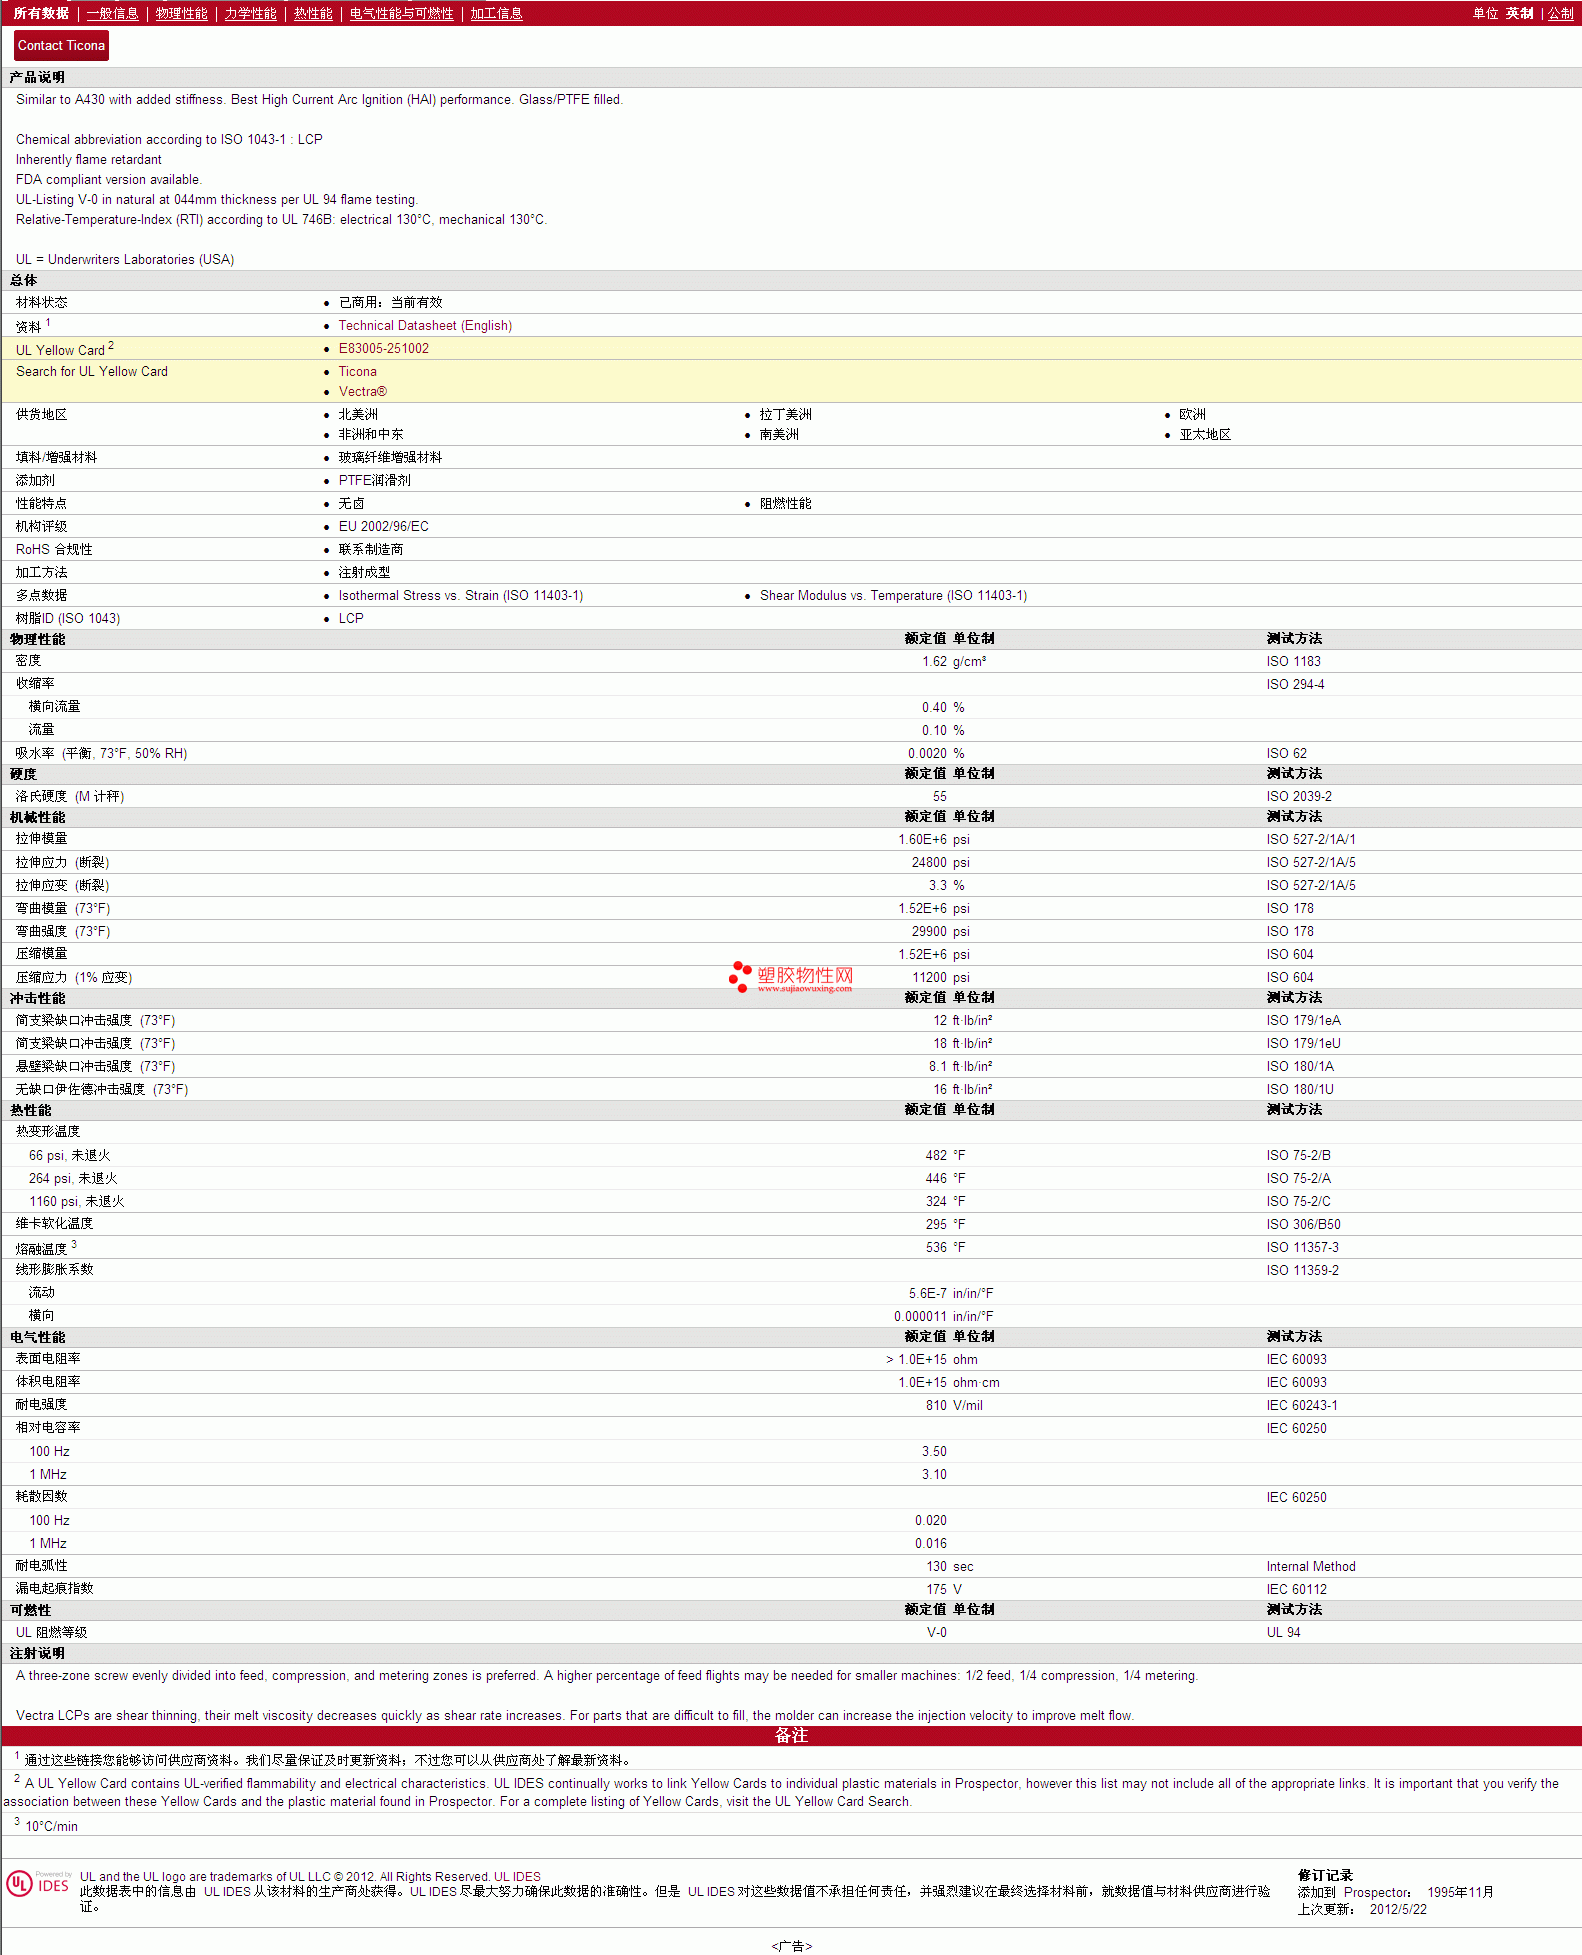This screenshot has width=1582, height=1955.
Task: Click the 产品说明 section header
Action: [791, 77]
